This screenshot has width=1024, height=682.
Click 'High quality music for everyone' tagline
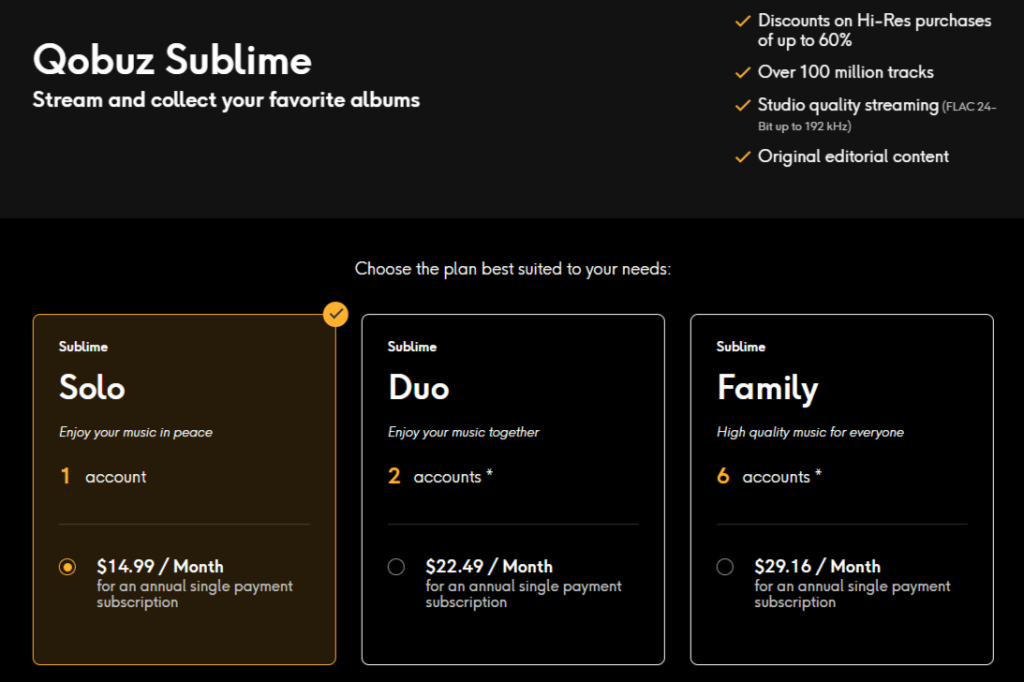[810, 432]
